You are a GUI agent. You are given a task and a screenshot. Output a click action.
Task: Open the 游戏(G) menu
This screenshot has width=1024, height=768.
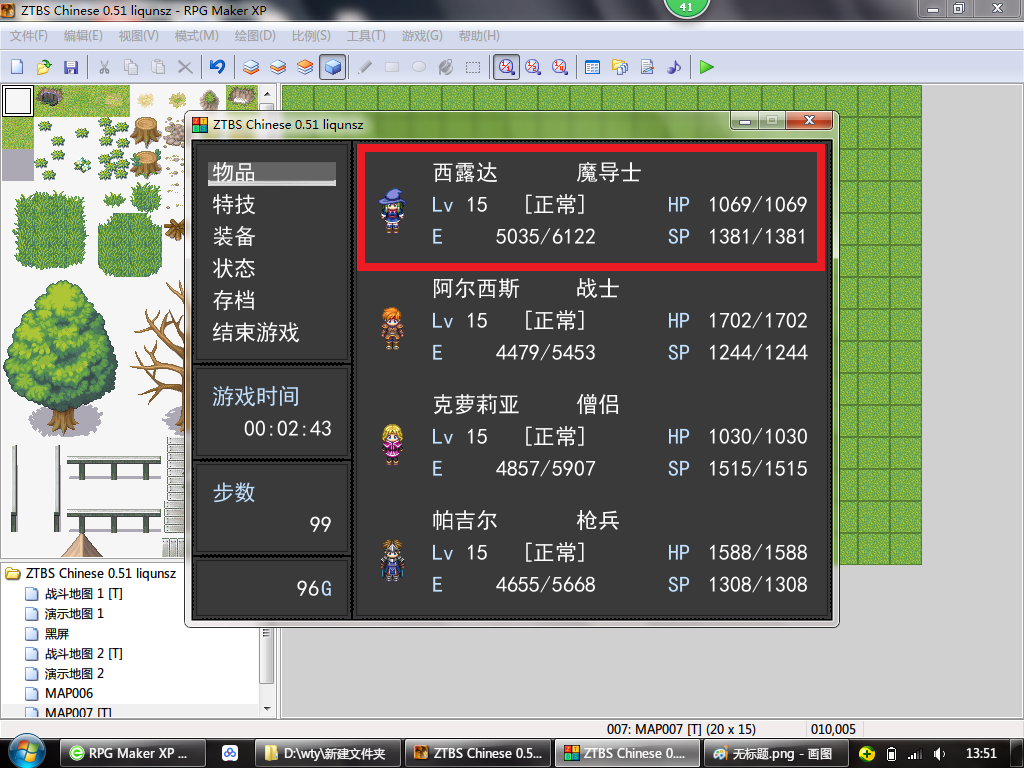[x=422, y=36]
